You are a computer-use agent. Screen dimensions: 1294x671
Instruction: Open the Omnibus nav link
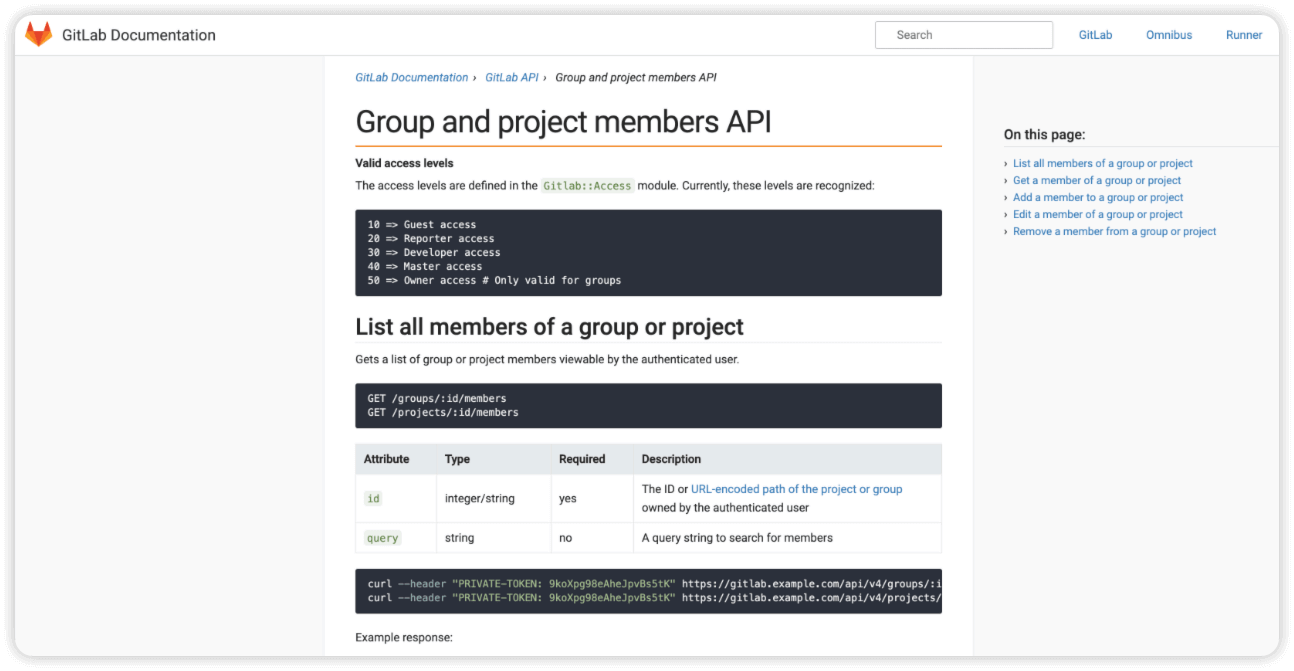(1169, 35)
